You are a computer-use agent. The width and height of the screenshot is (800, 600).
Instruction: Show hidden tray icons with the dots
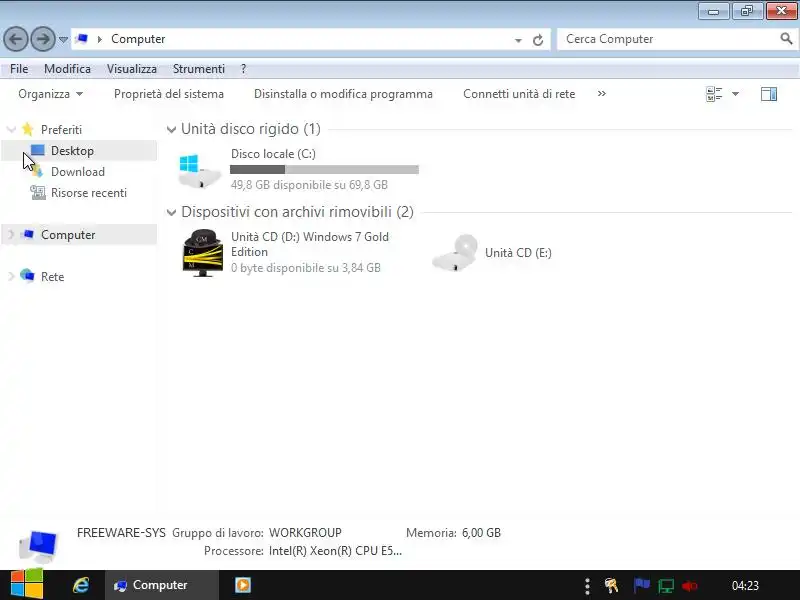coord(587,586)
